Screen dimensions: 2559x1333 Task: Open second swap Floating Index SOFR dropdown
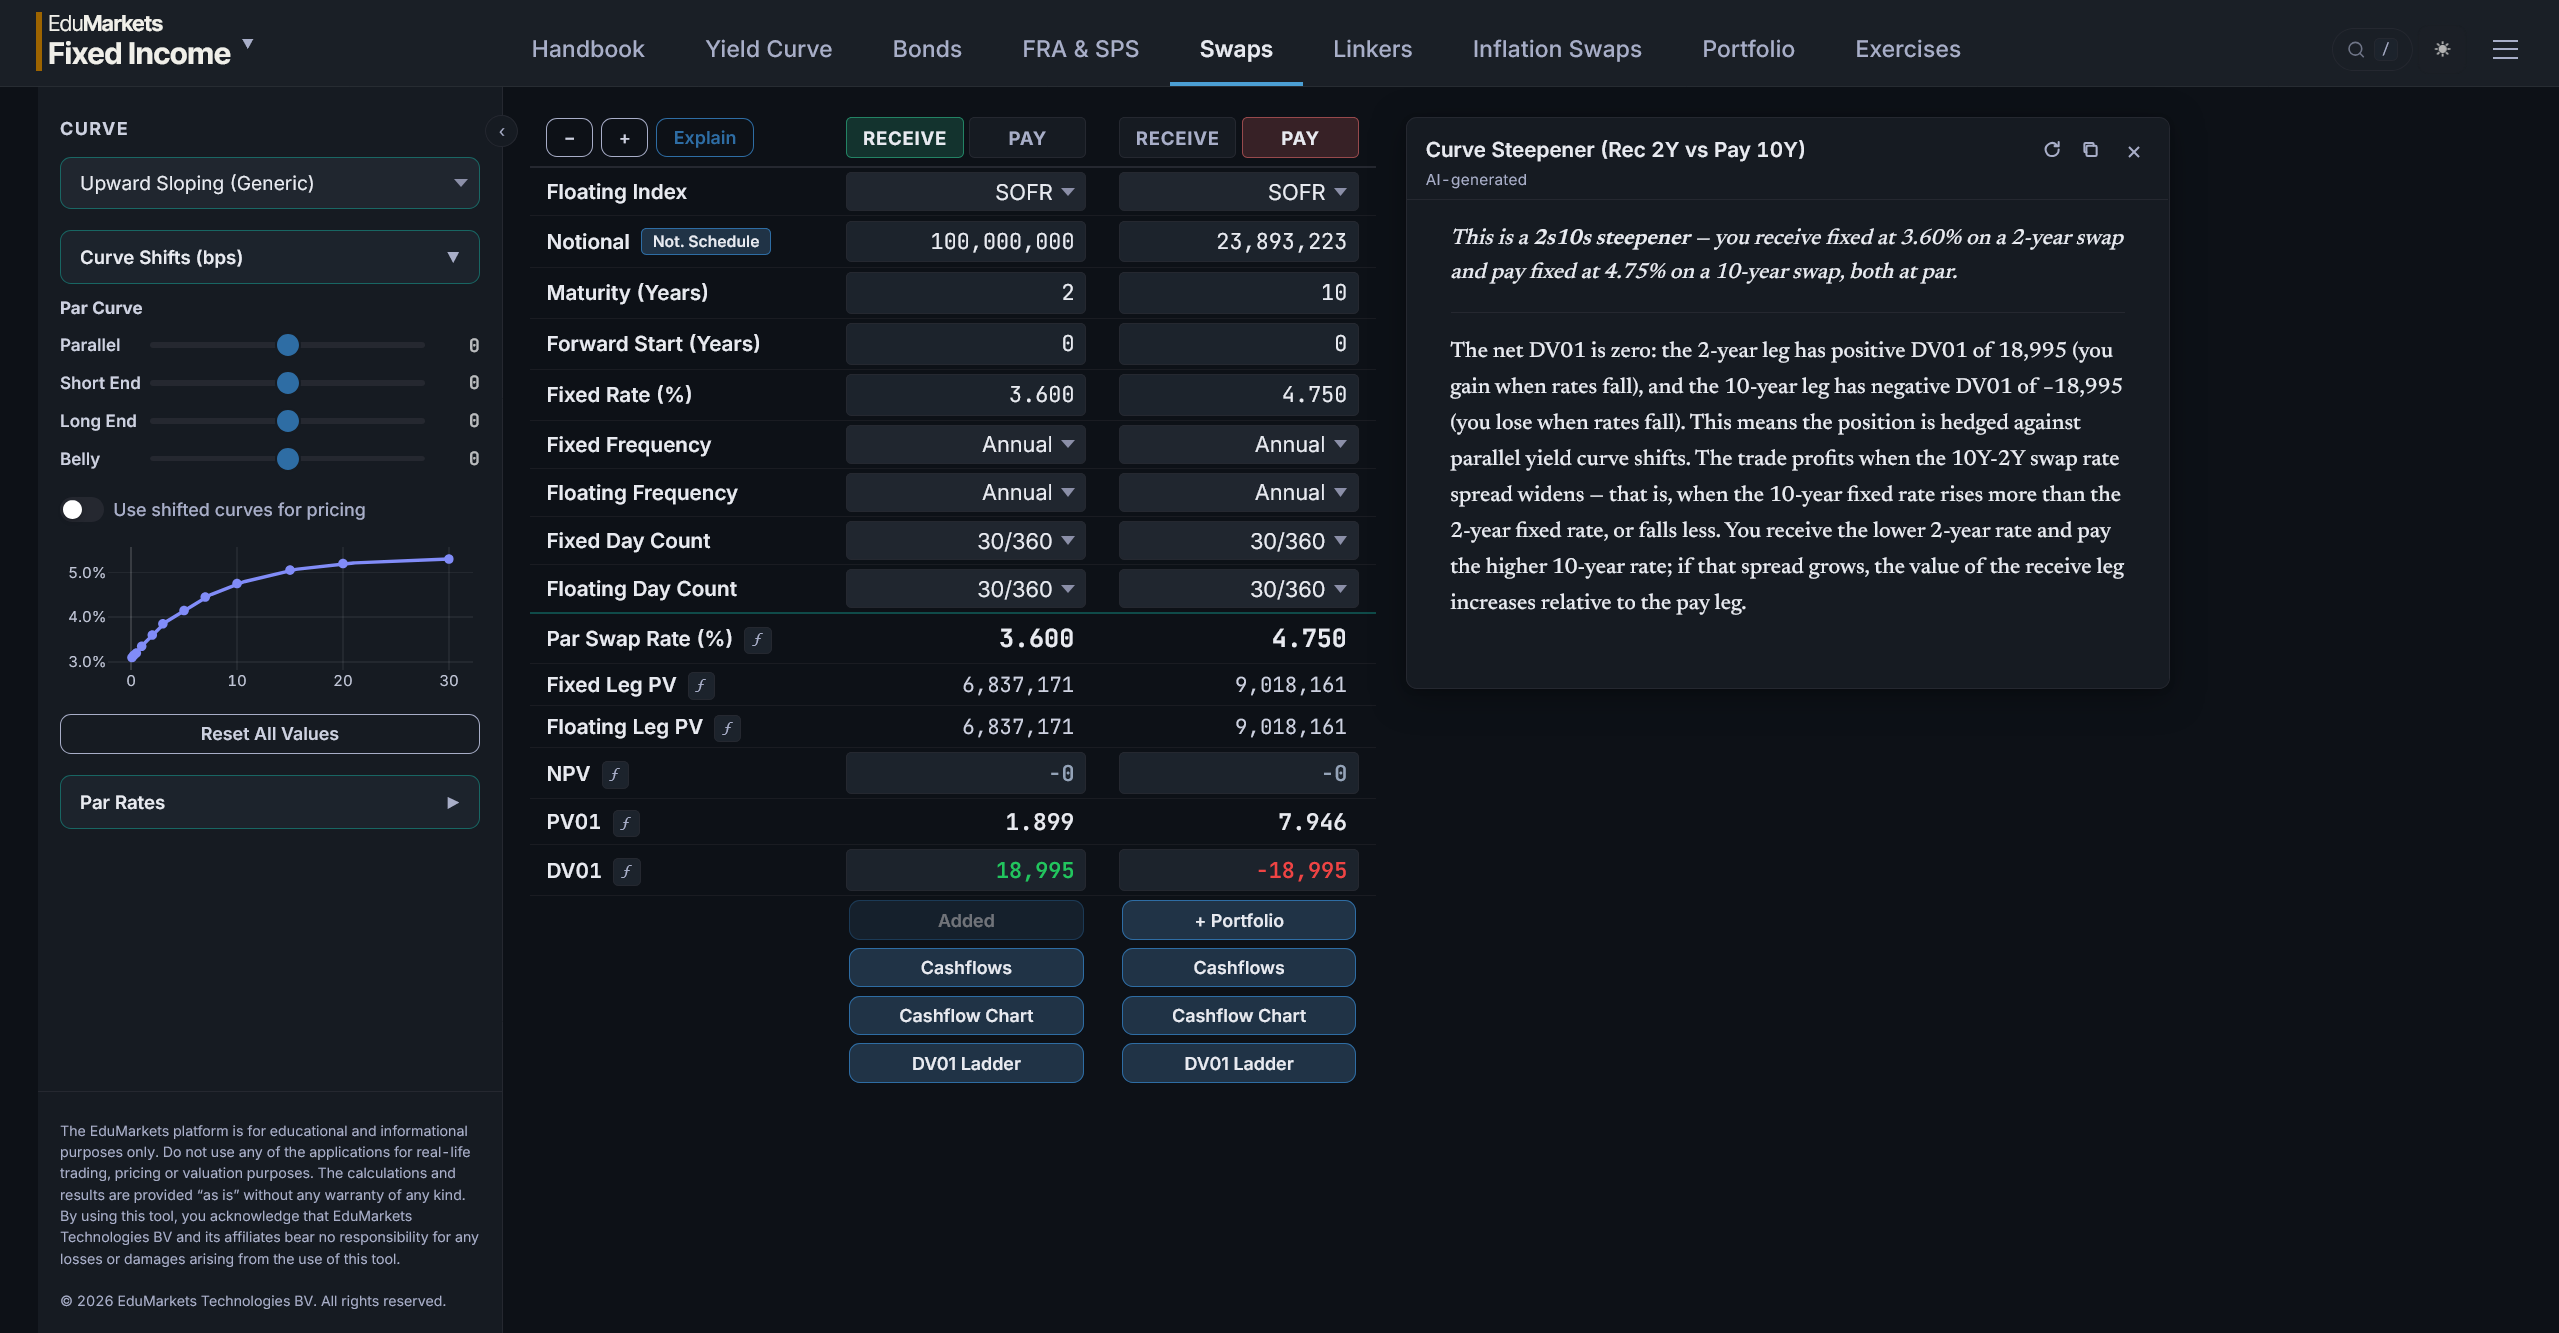(1238, 192)
